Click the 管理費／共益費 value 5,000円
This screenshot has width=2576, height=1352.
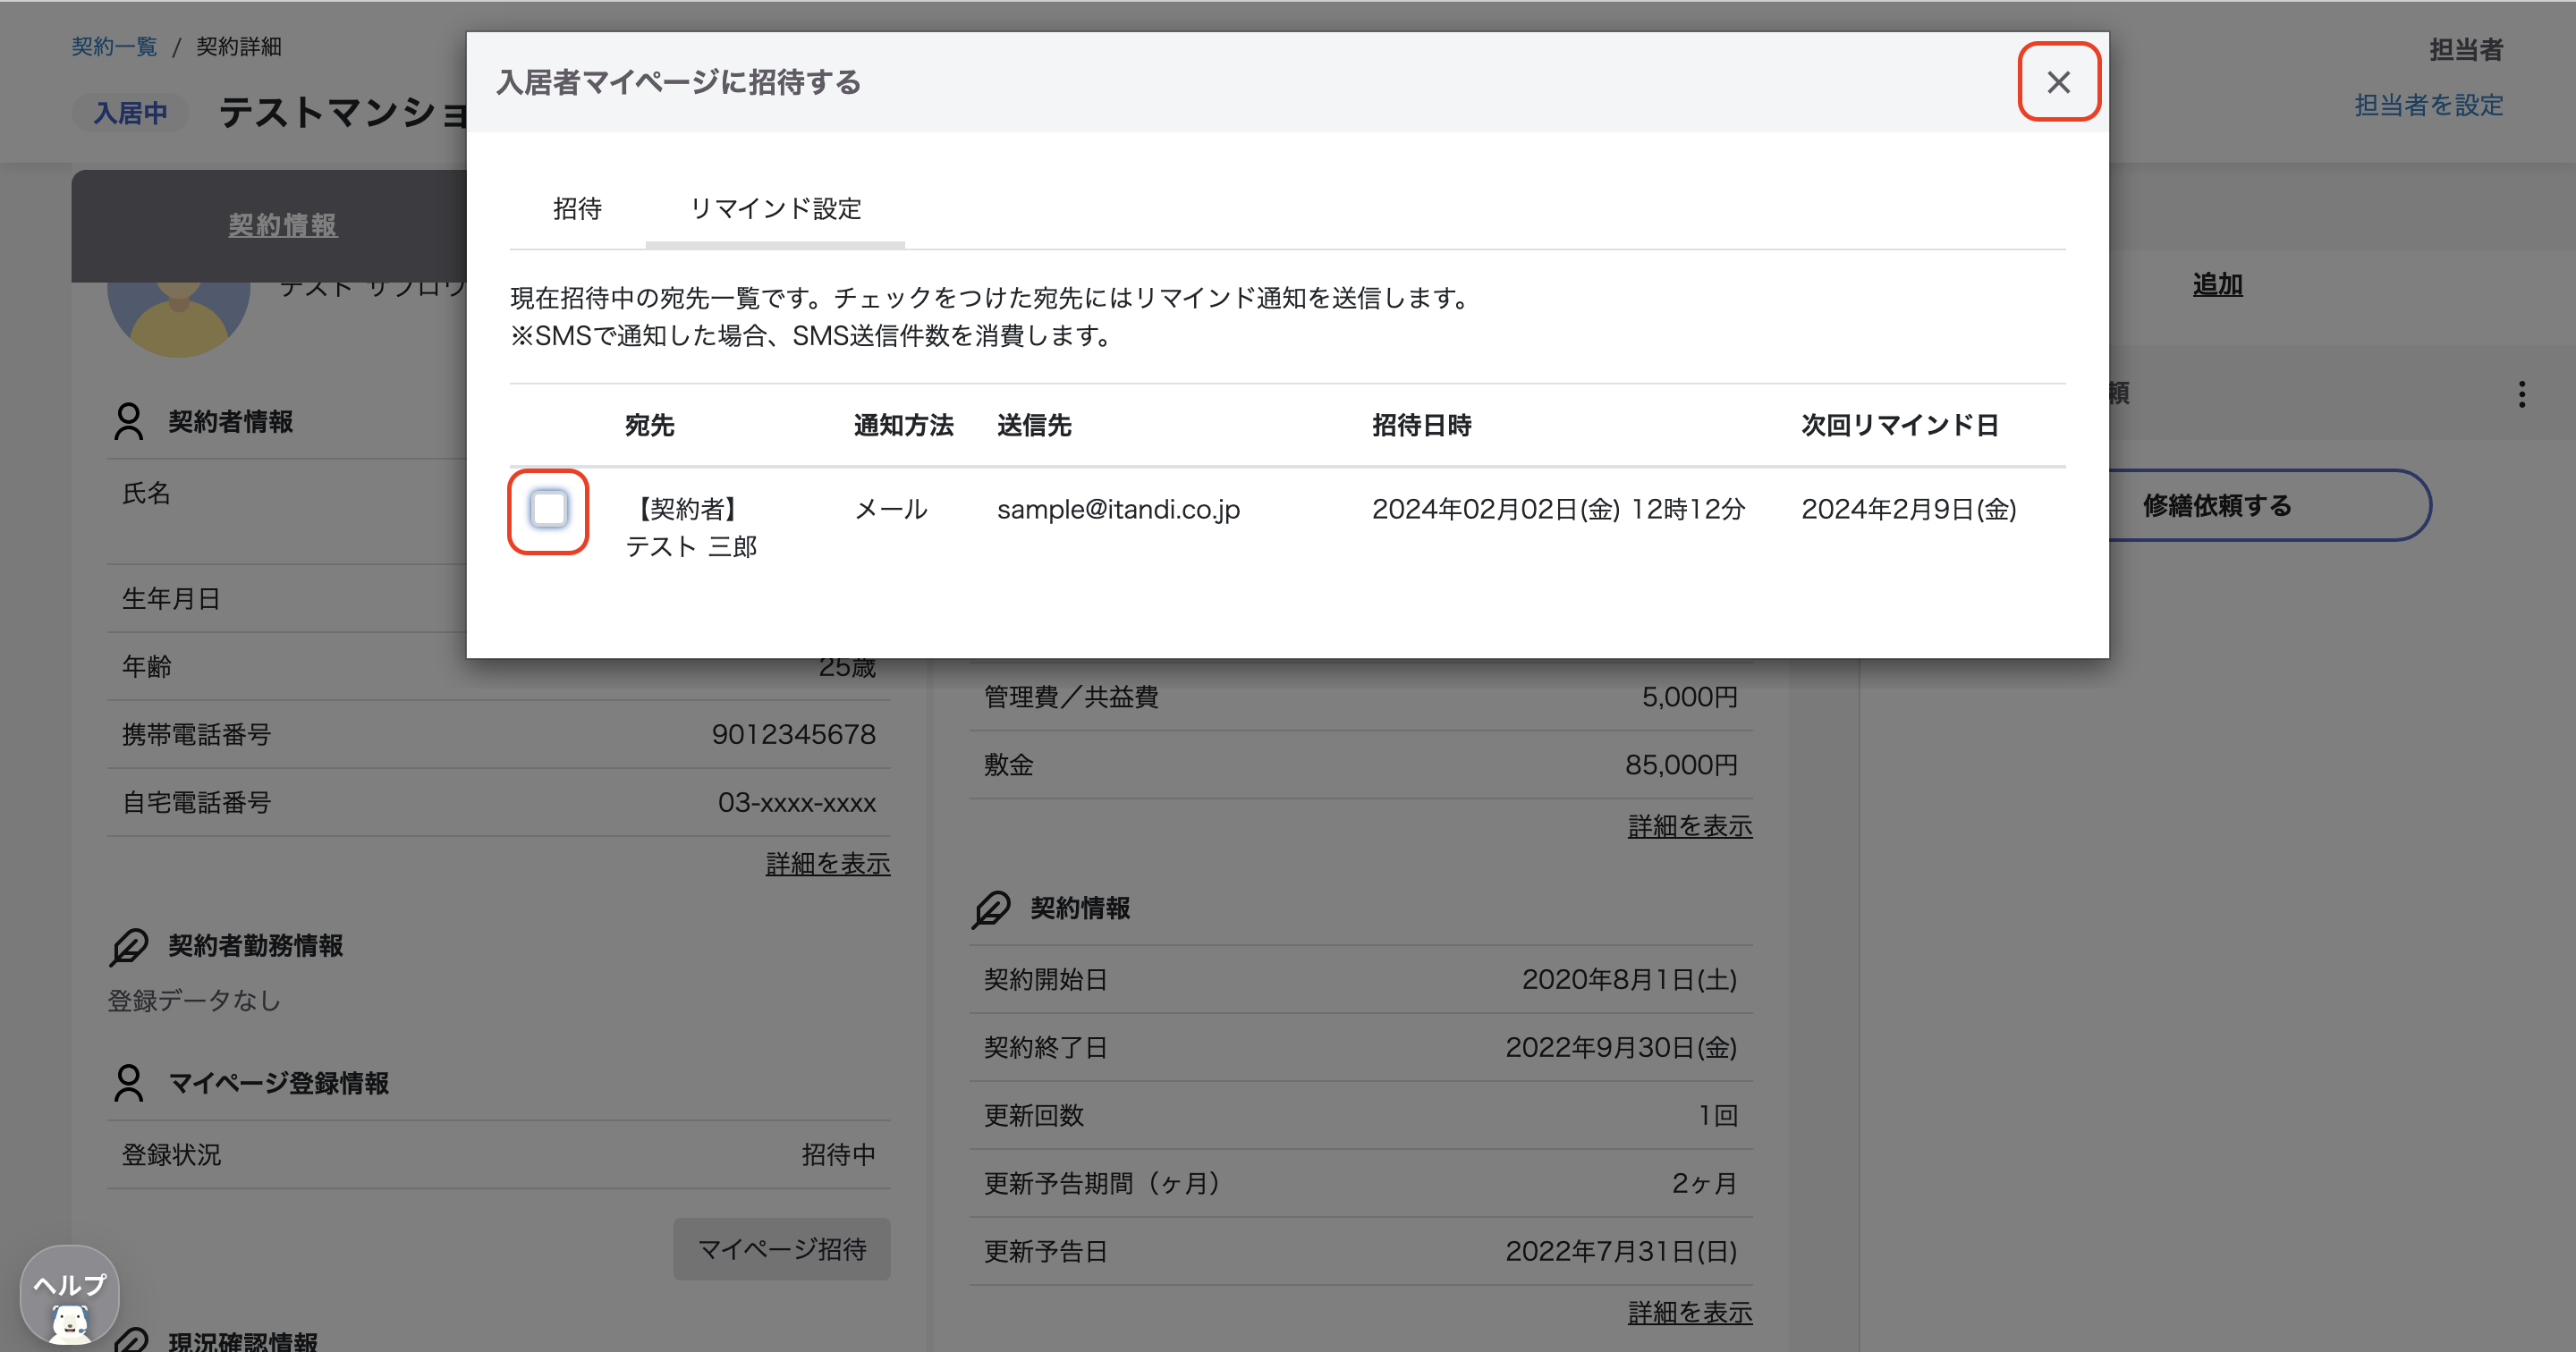[1689, 697]
